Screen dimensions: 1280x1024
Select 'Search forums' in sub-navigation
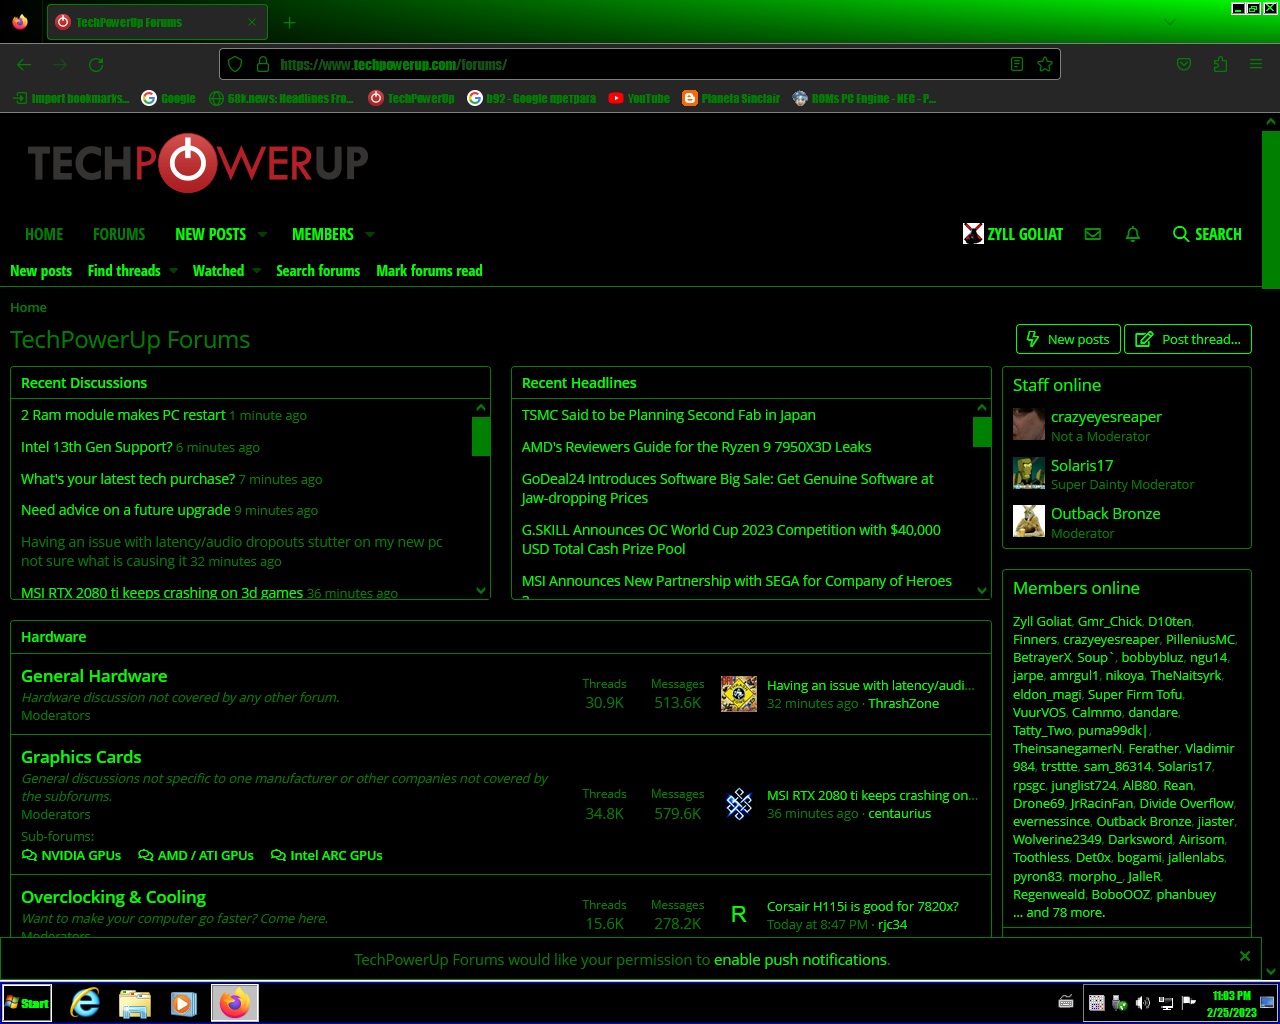(318, 271)
